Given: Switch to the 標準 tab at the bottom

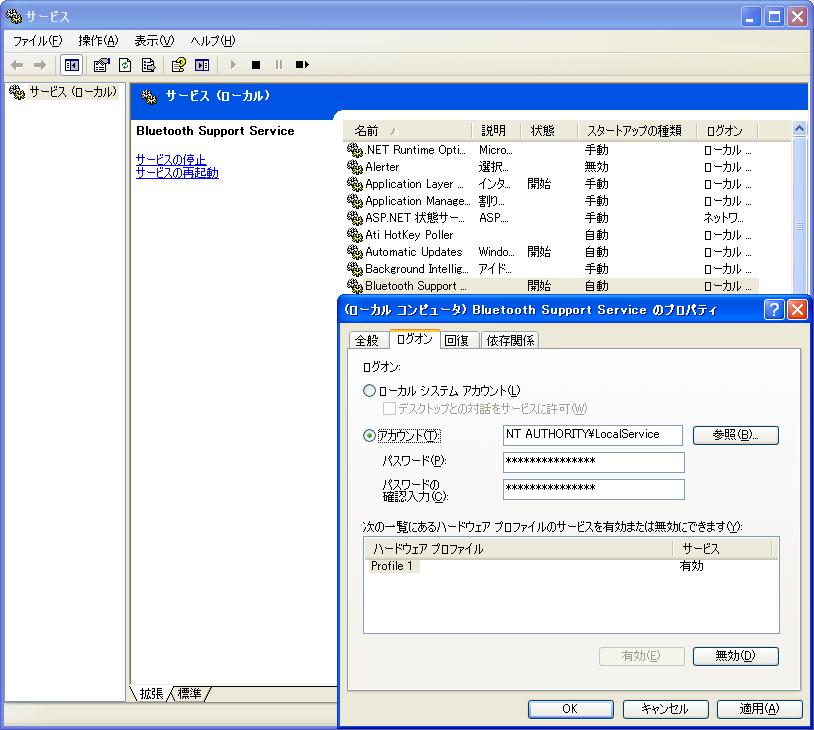Looking at the screenshot, I should pos(189,694).
